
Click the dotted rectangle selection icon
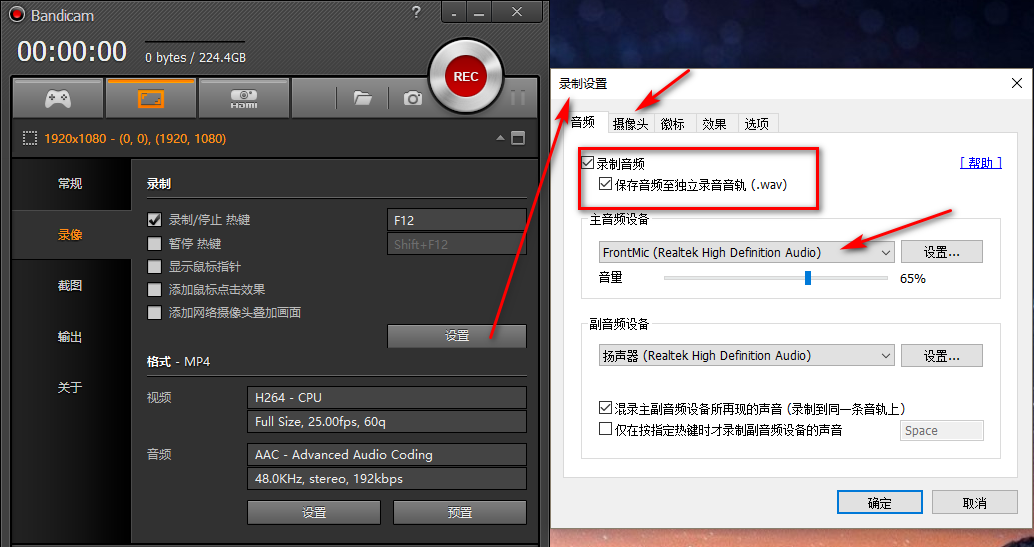tap(30, 139)
